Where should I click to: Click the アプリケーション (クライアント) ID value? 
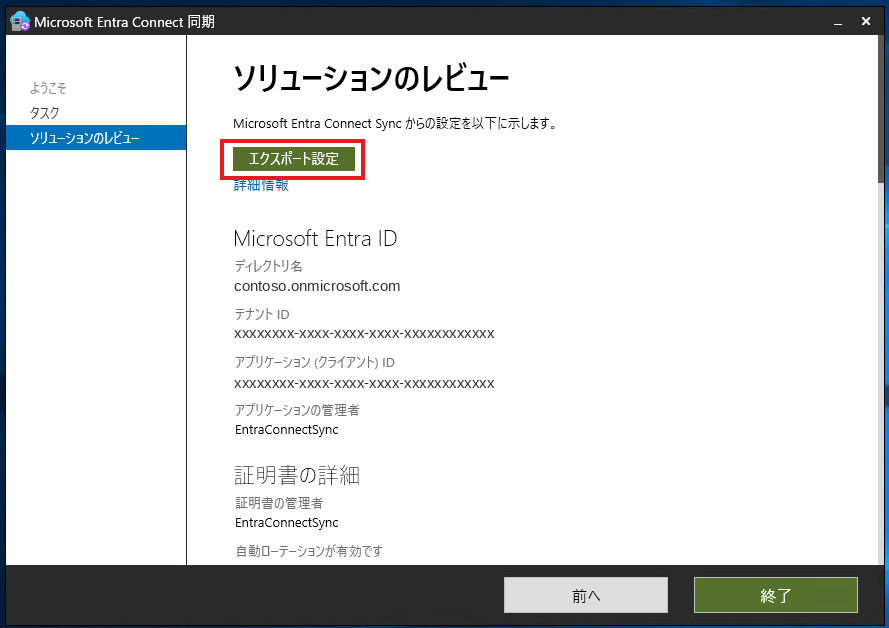(x=364, y=384)
